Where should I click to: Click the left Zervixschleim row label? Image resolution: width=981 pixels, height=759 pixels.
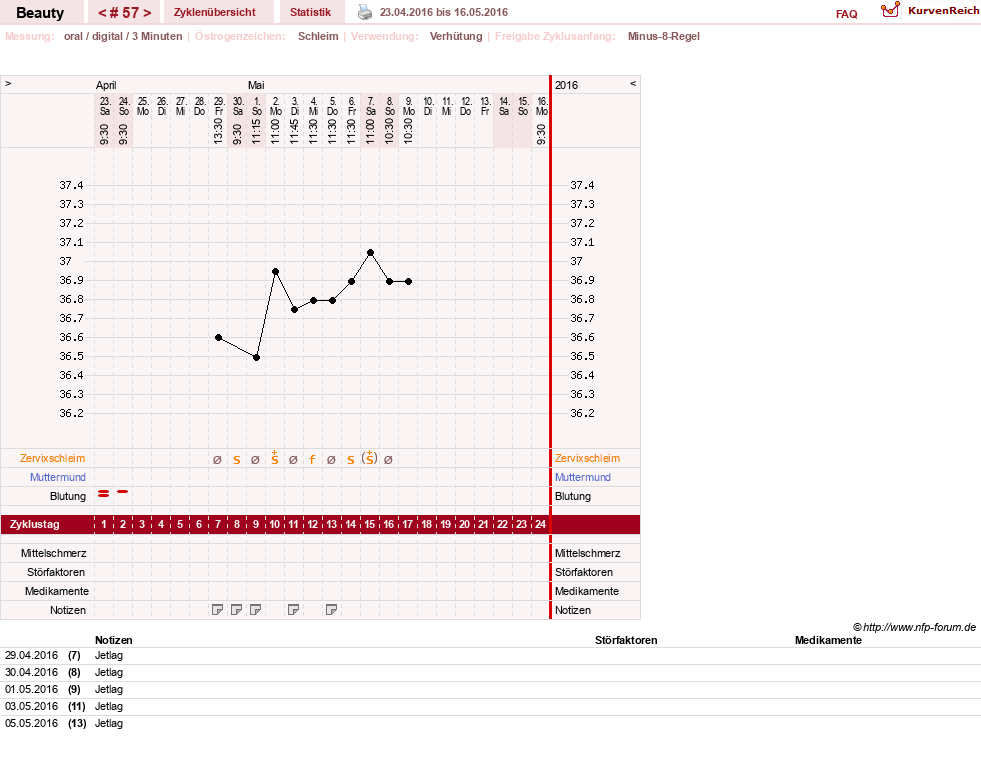[52, 458]
